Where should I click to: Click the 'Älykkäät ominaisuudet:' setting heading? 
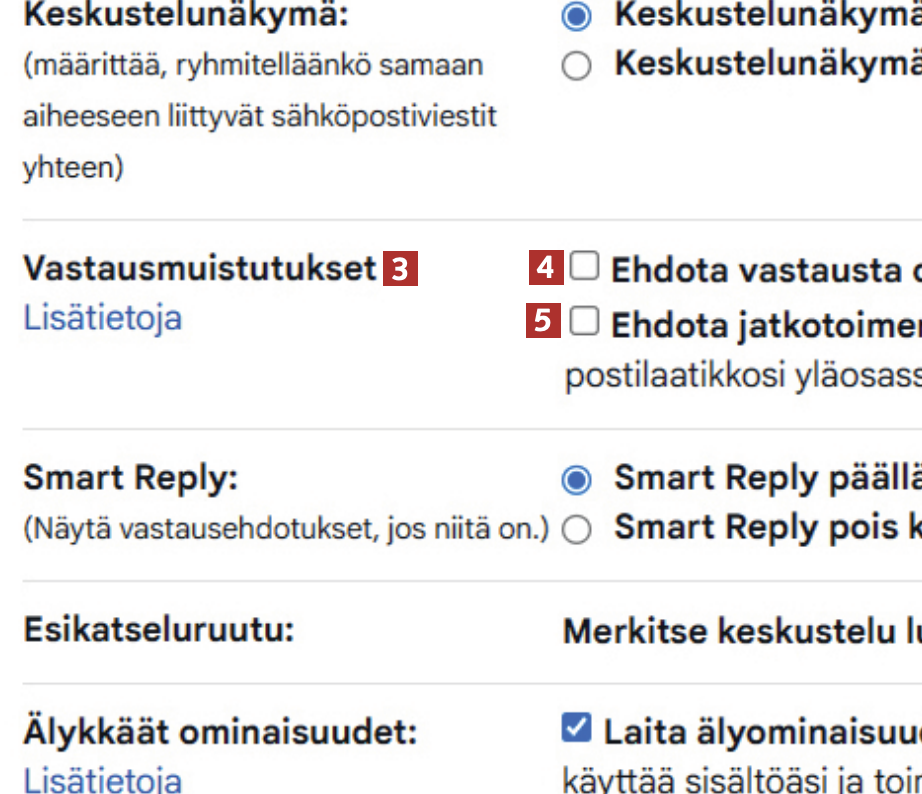pyautogui.click(x=220, y=732)
